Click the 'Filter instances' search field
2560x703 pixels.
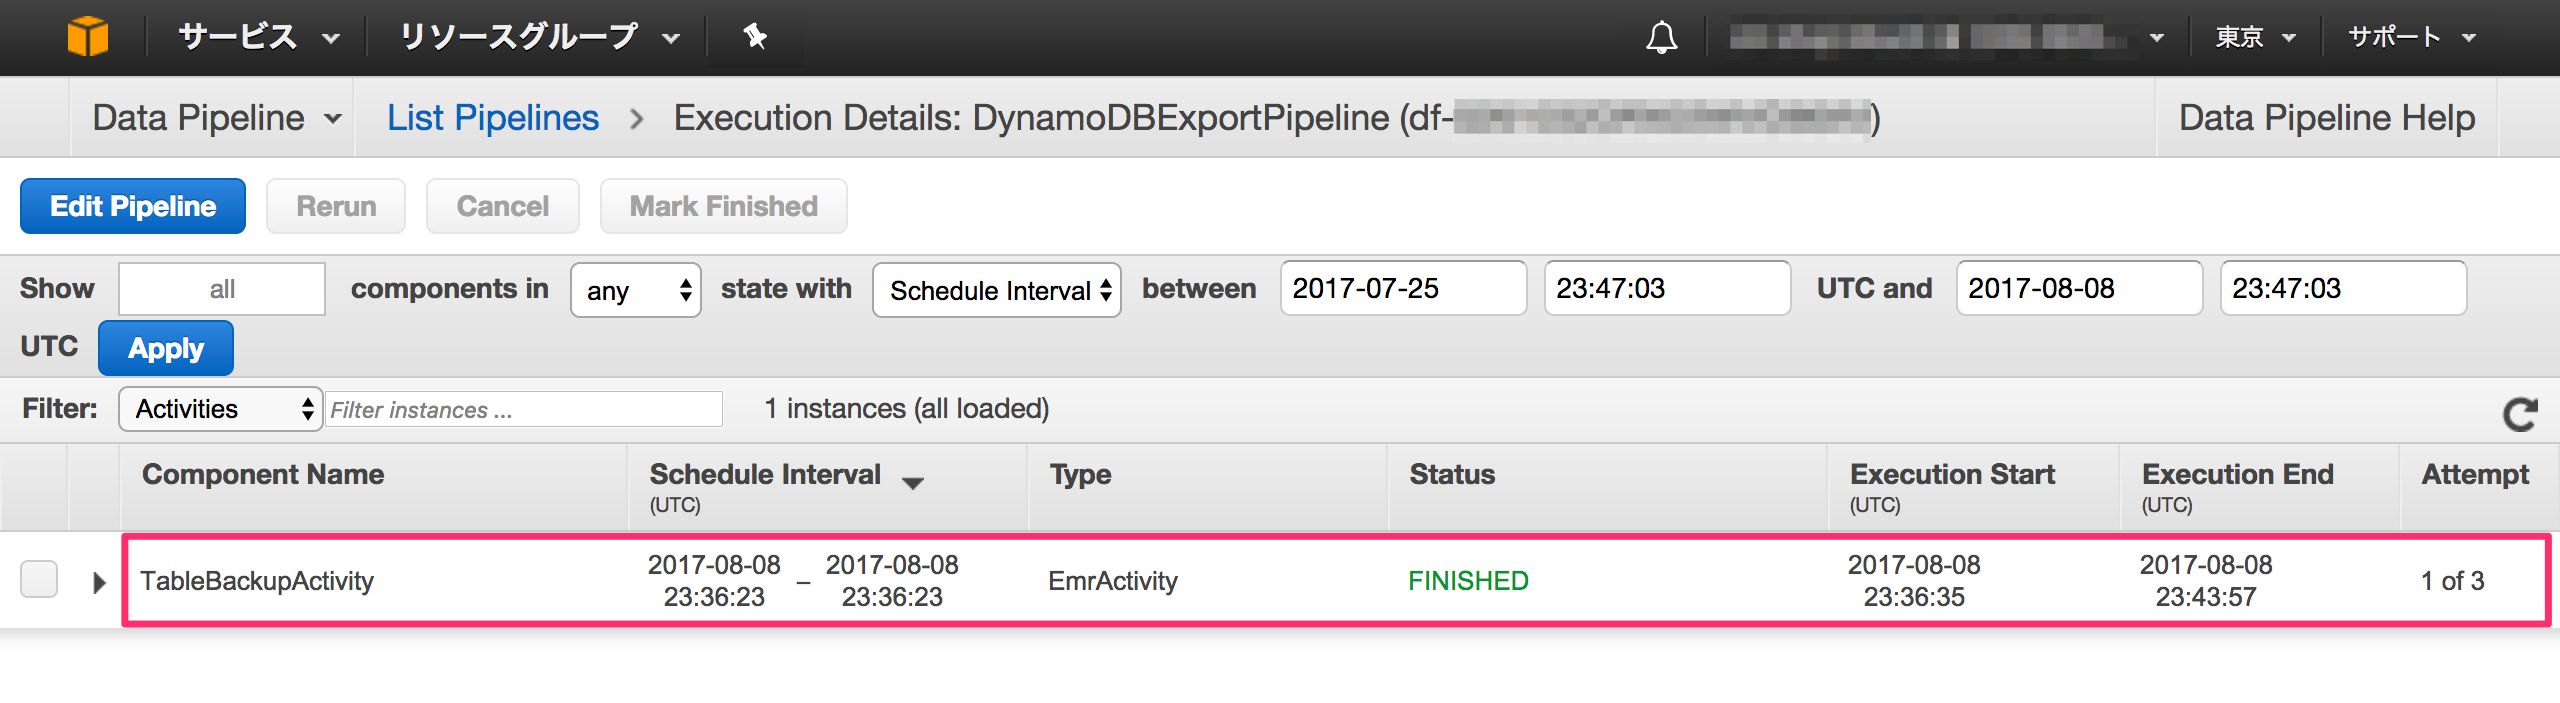[524, 409]
